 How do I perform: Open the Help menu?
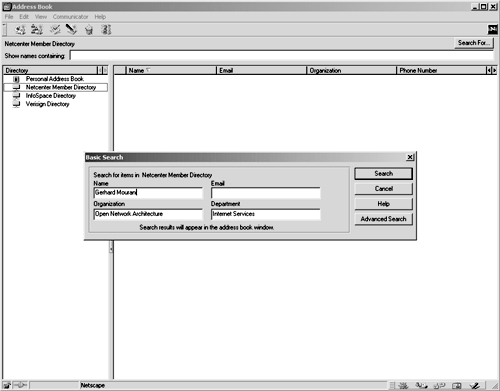coord(100,17)
